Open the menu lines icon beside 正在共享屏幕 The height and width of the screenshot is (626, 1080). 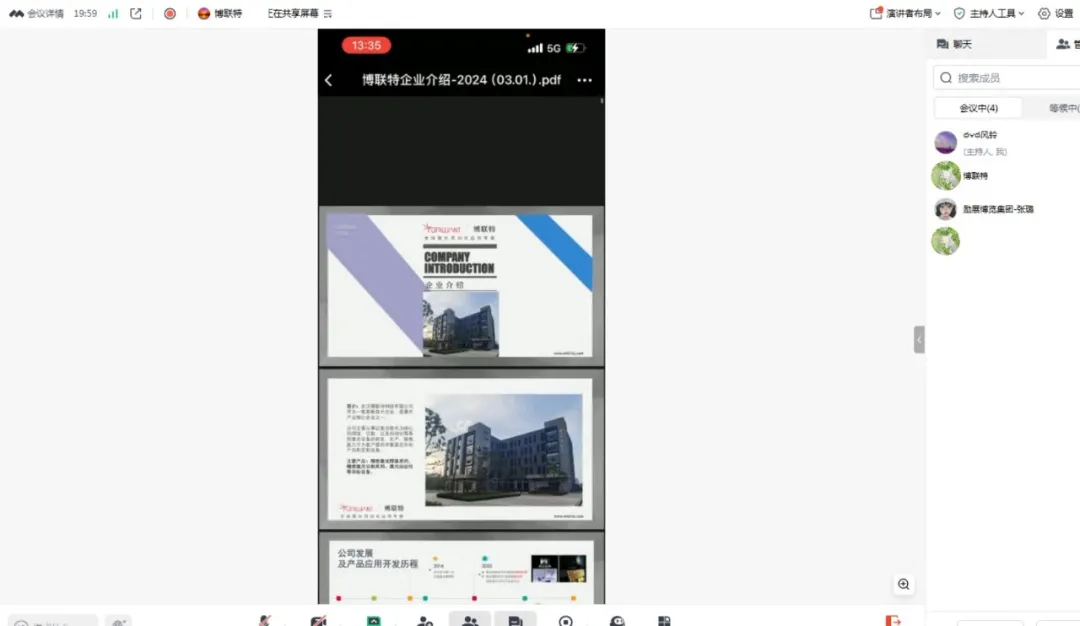click(328, 13)
